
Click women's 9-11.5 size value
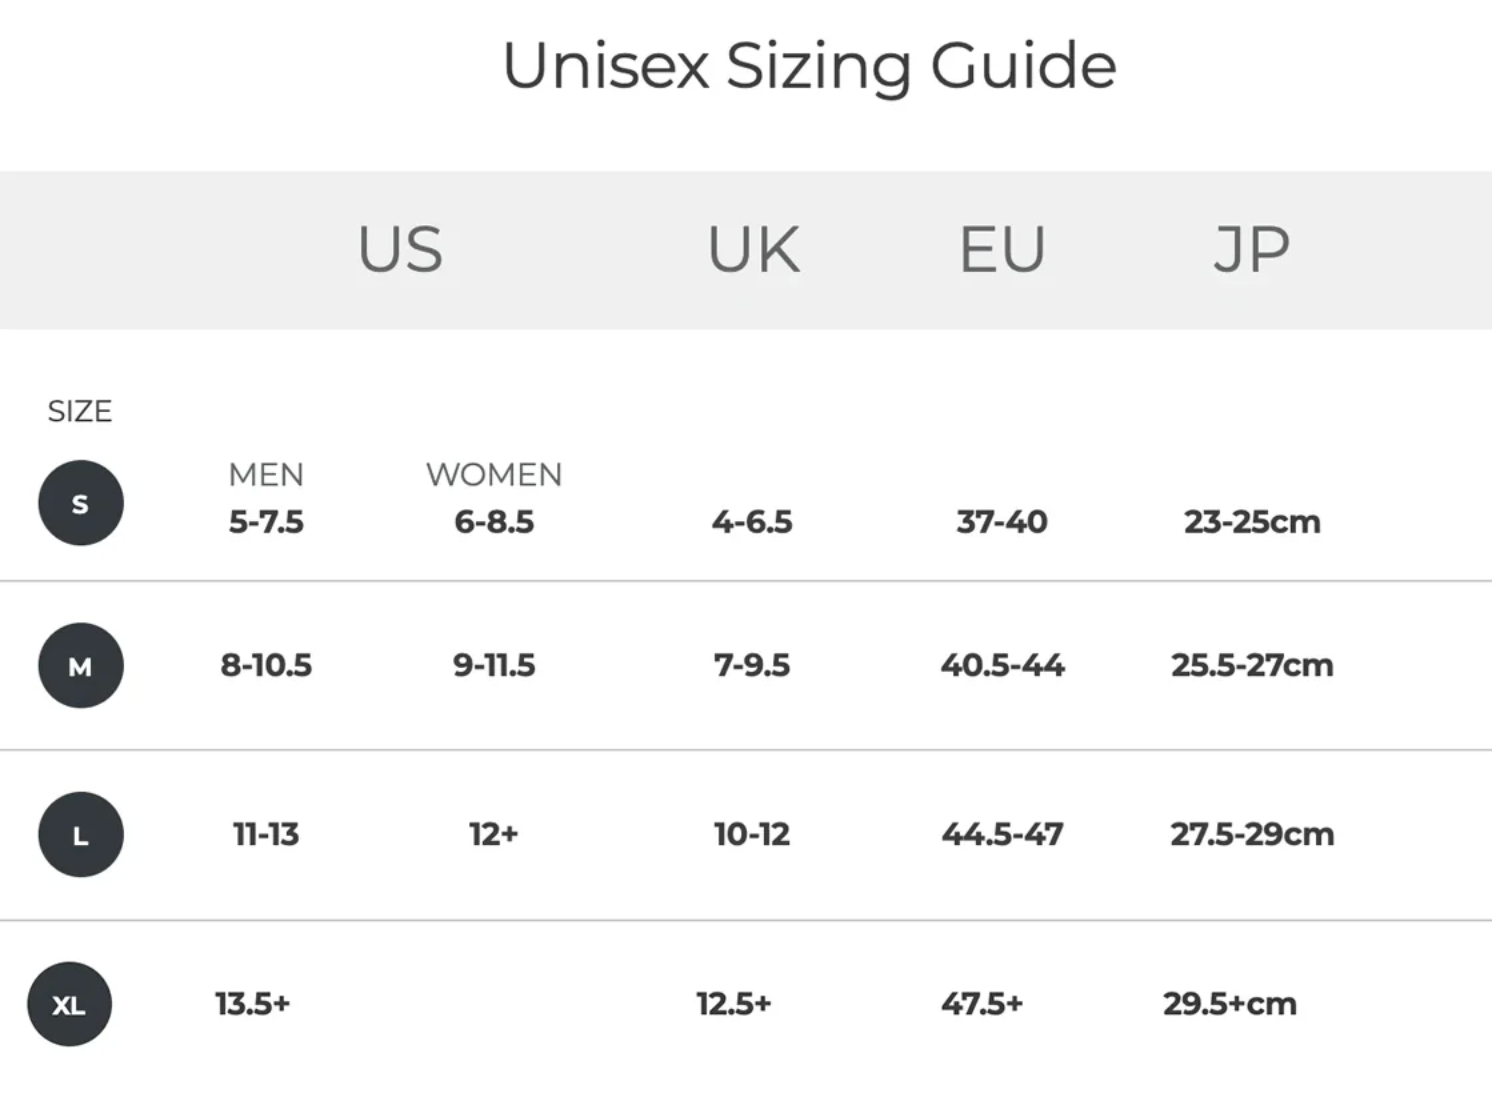point(494,665)
